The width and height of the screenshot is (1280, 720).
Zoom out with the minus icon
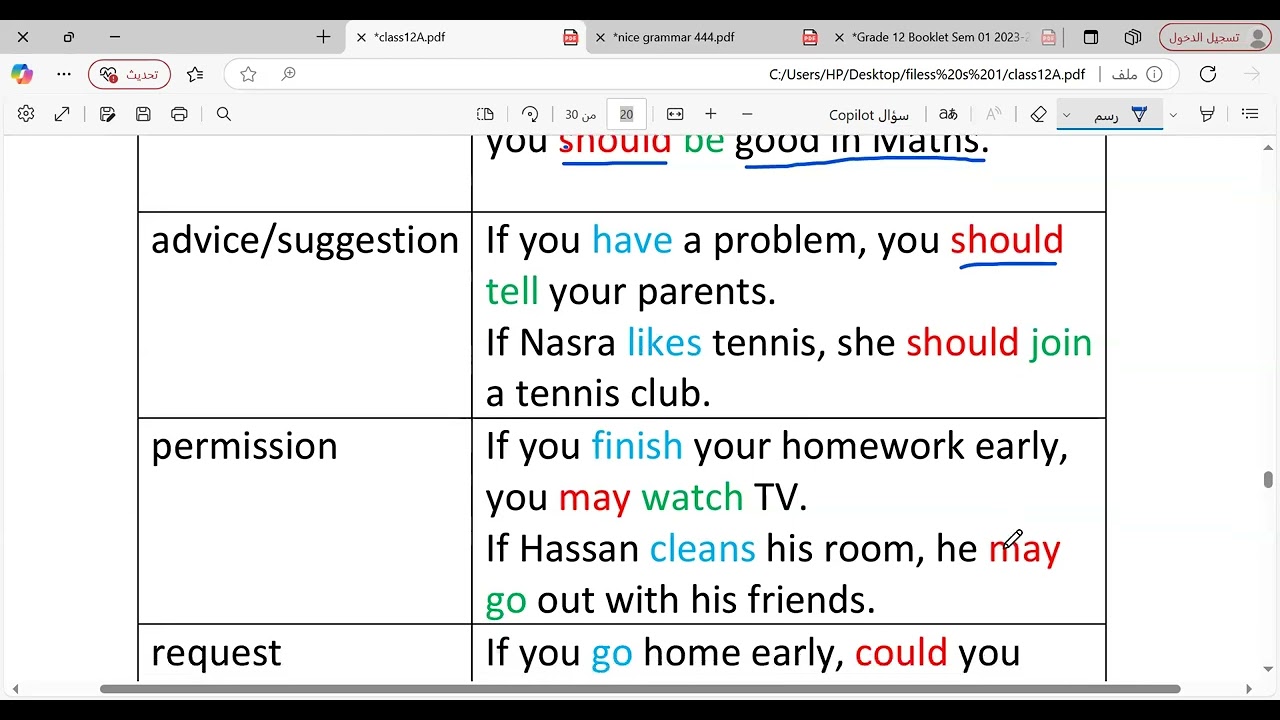click(747, 114)
